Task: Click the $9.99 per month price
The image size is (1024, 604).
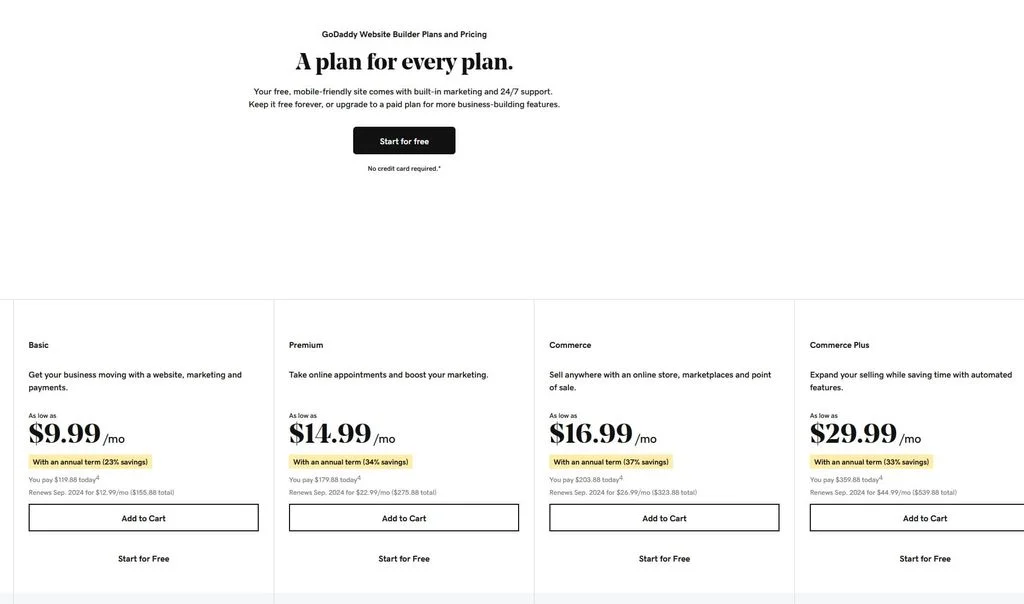Action: click(76, 434)
